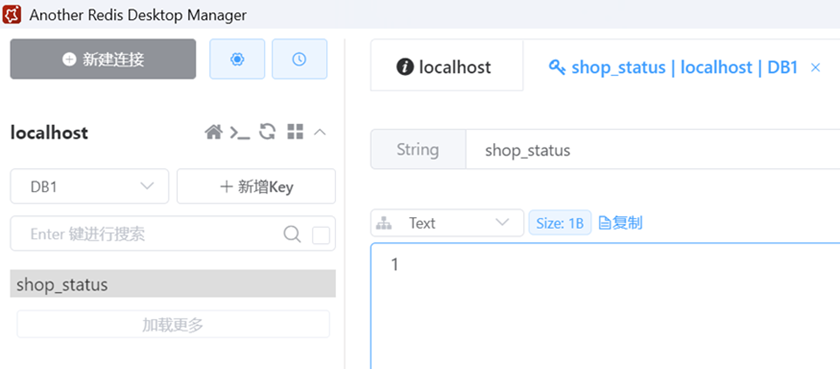The image size is (840, 369).
Task: Toggle the exact search checkbox
Action: pos(321,235)
